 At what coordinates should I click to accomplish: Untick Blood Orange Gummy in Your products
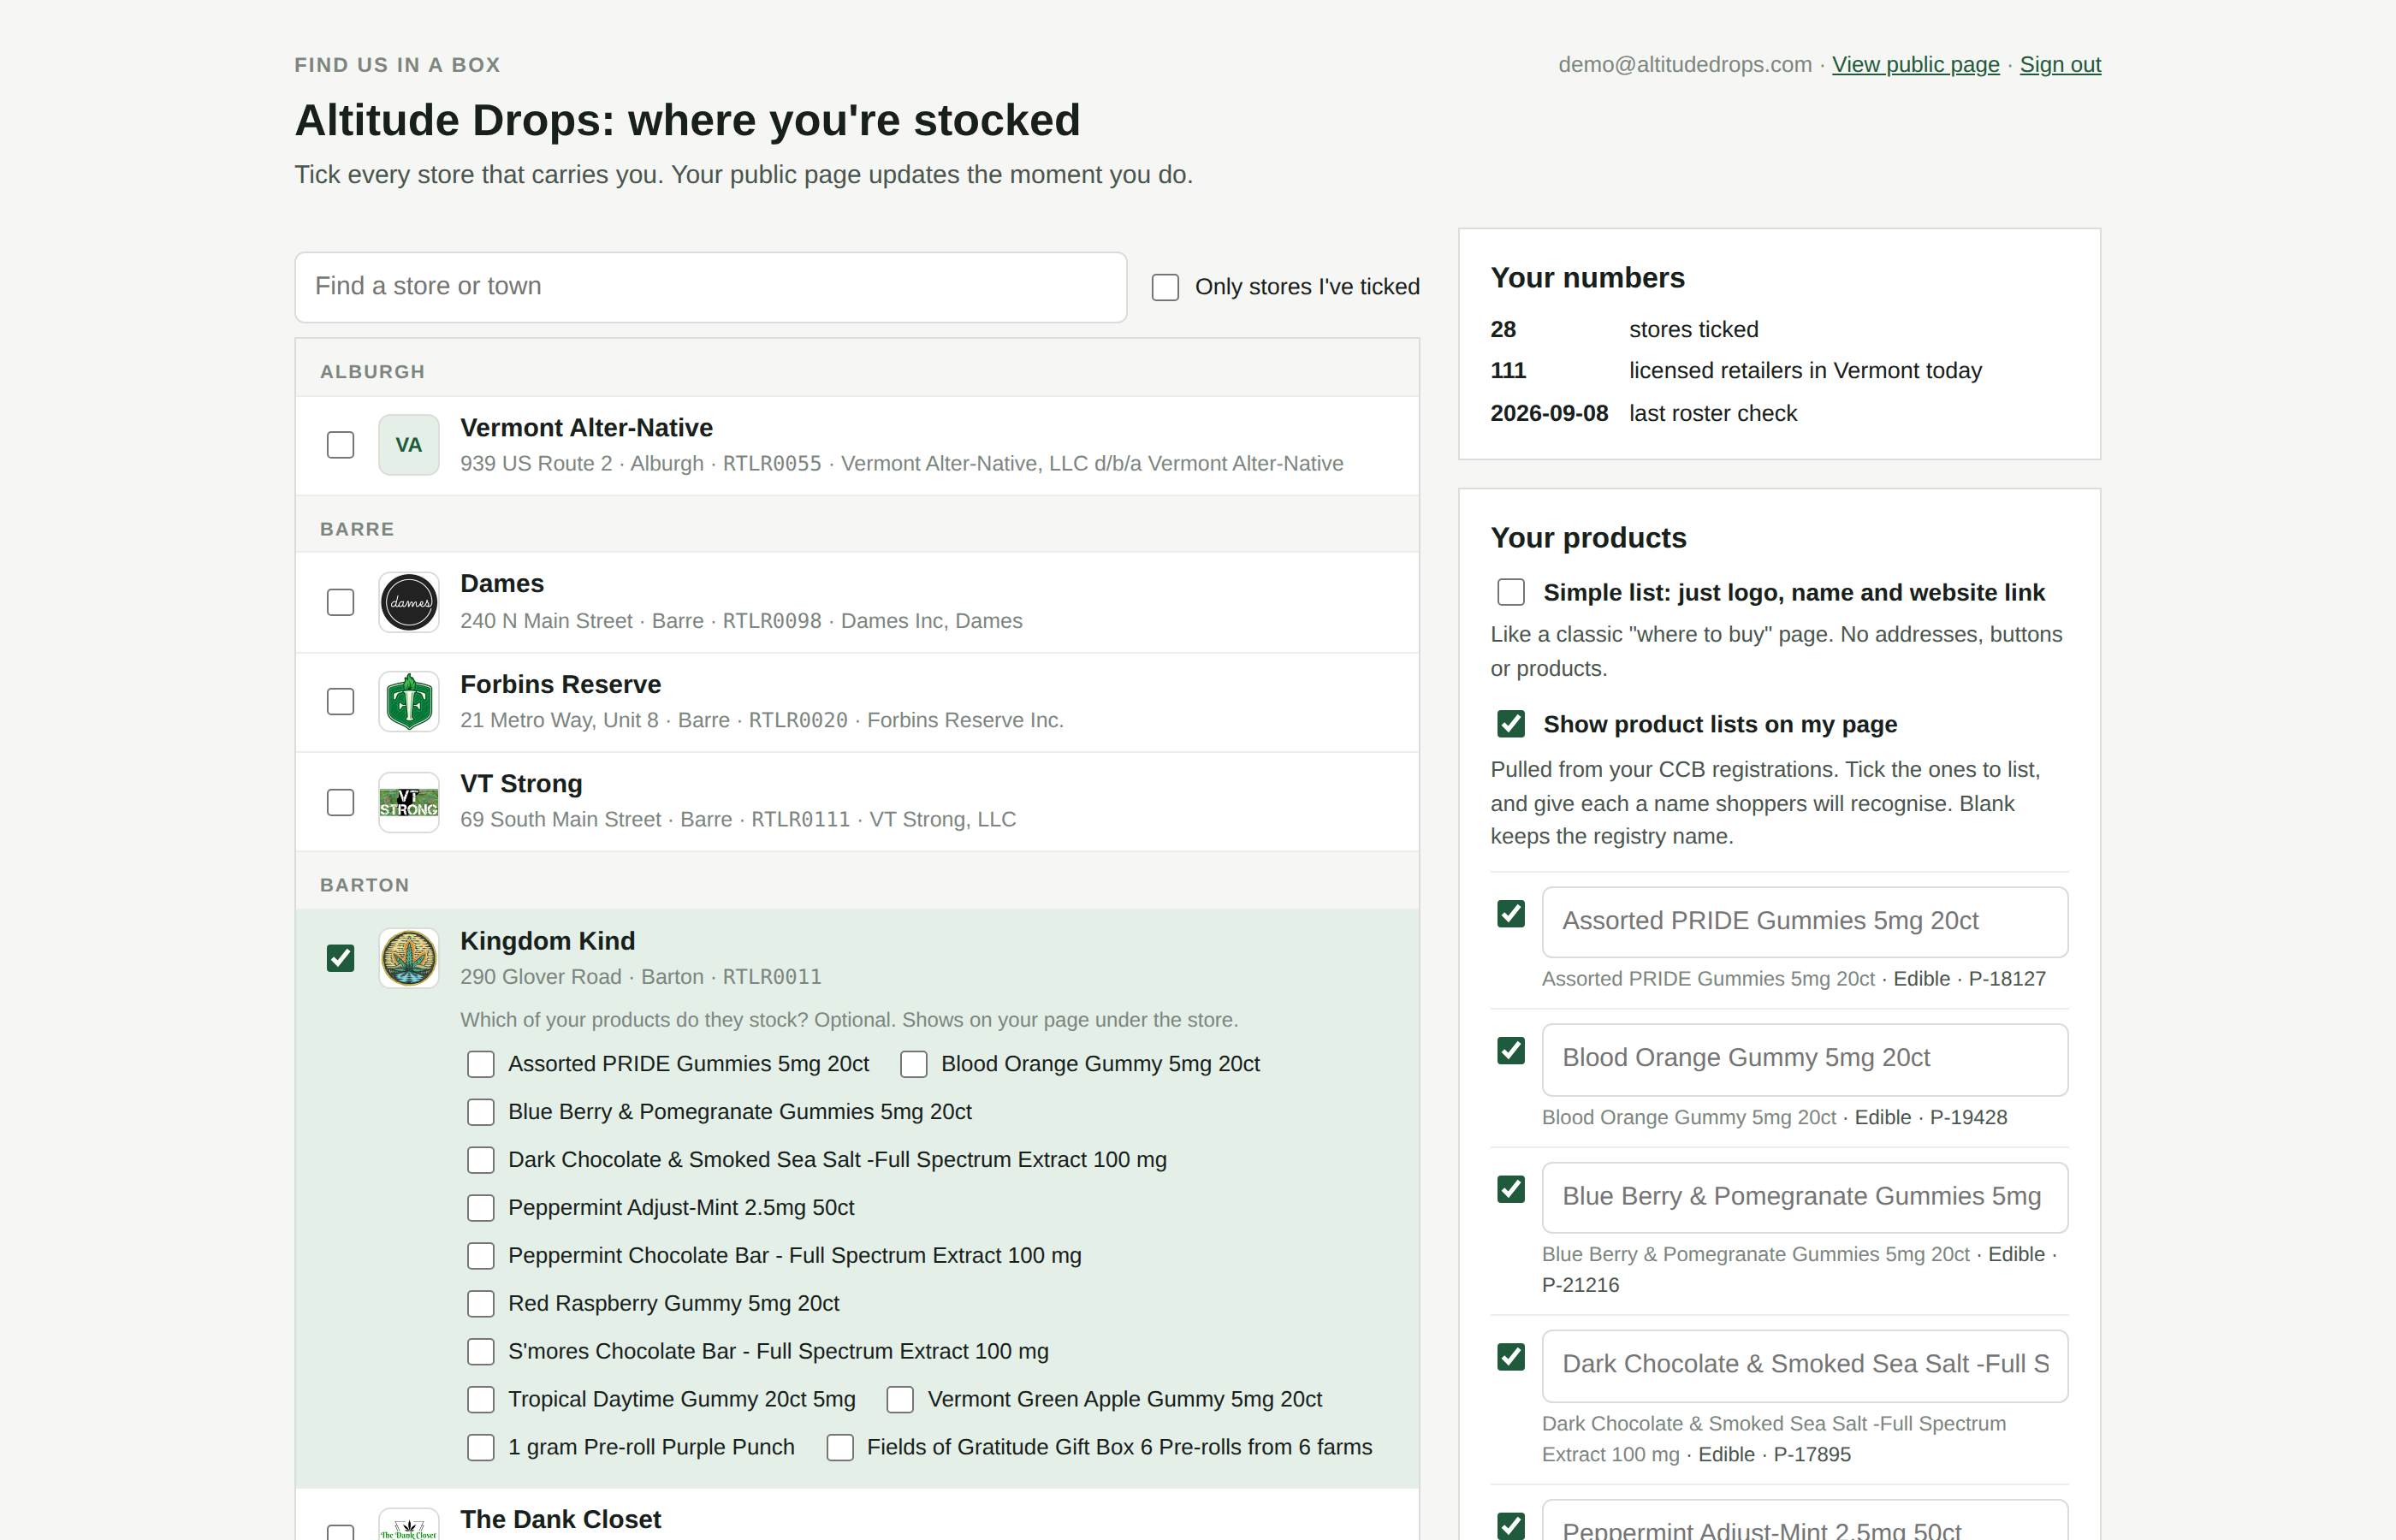[1511, 1051]
